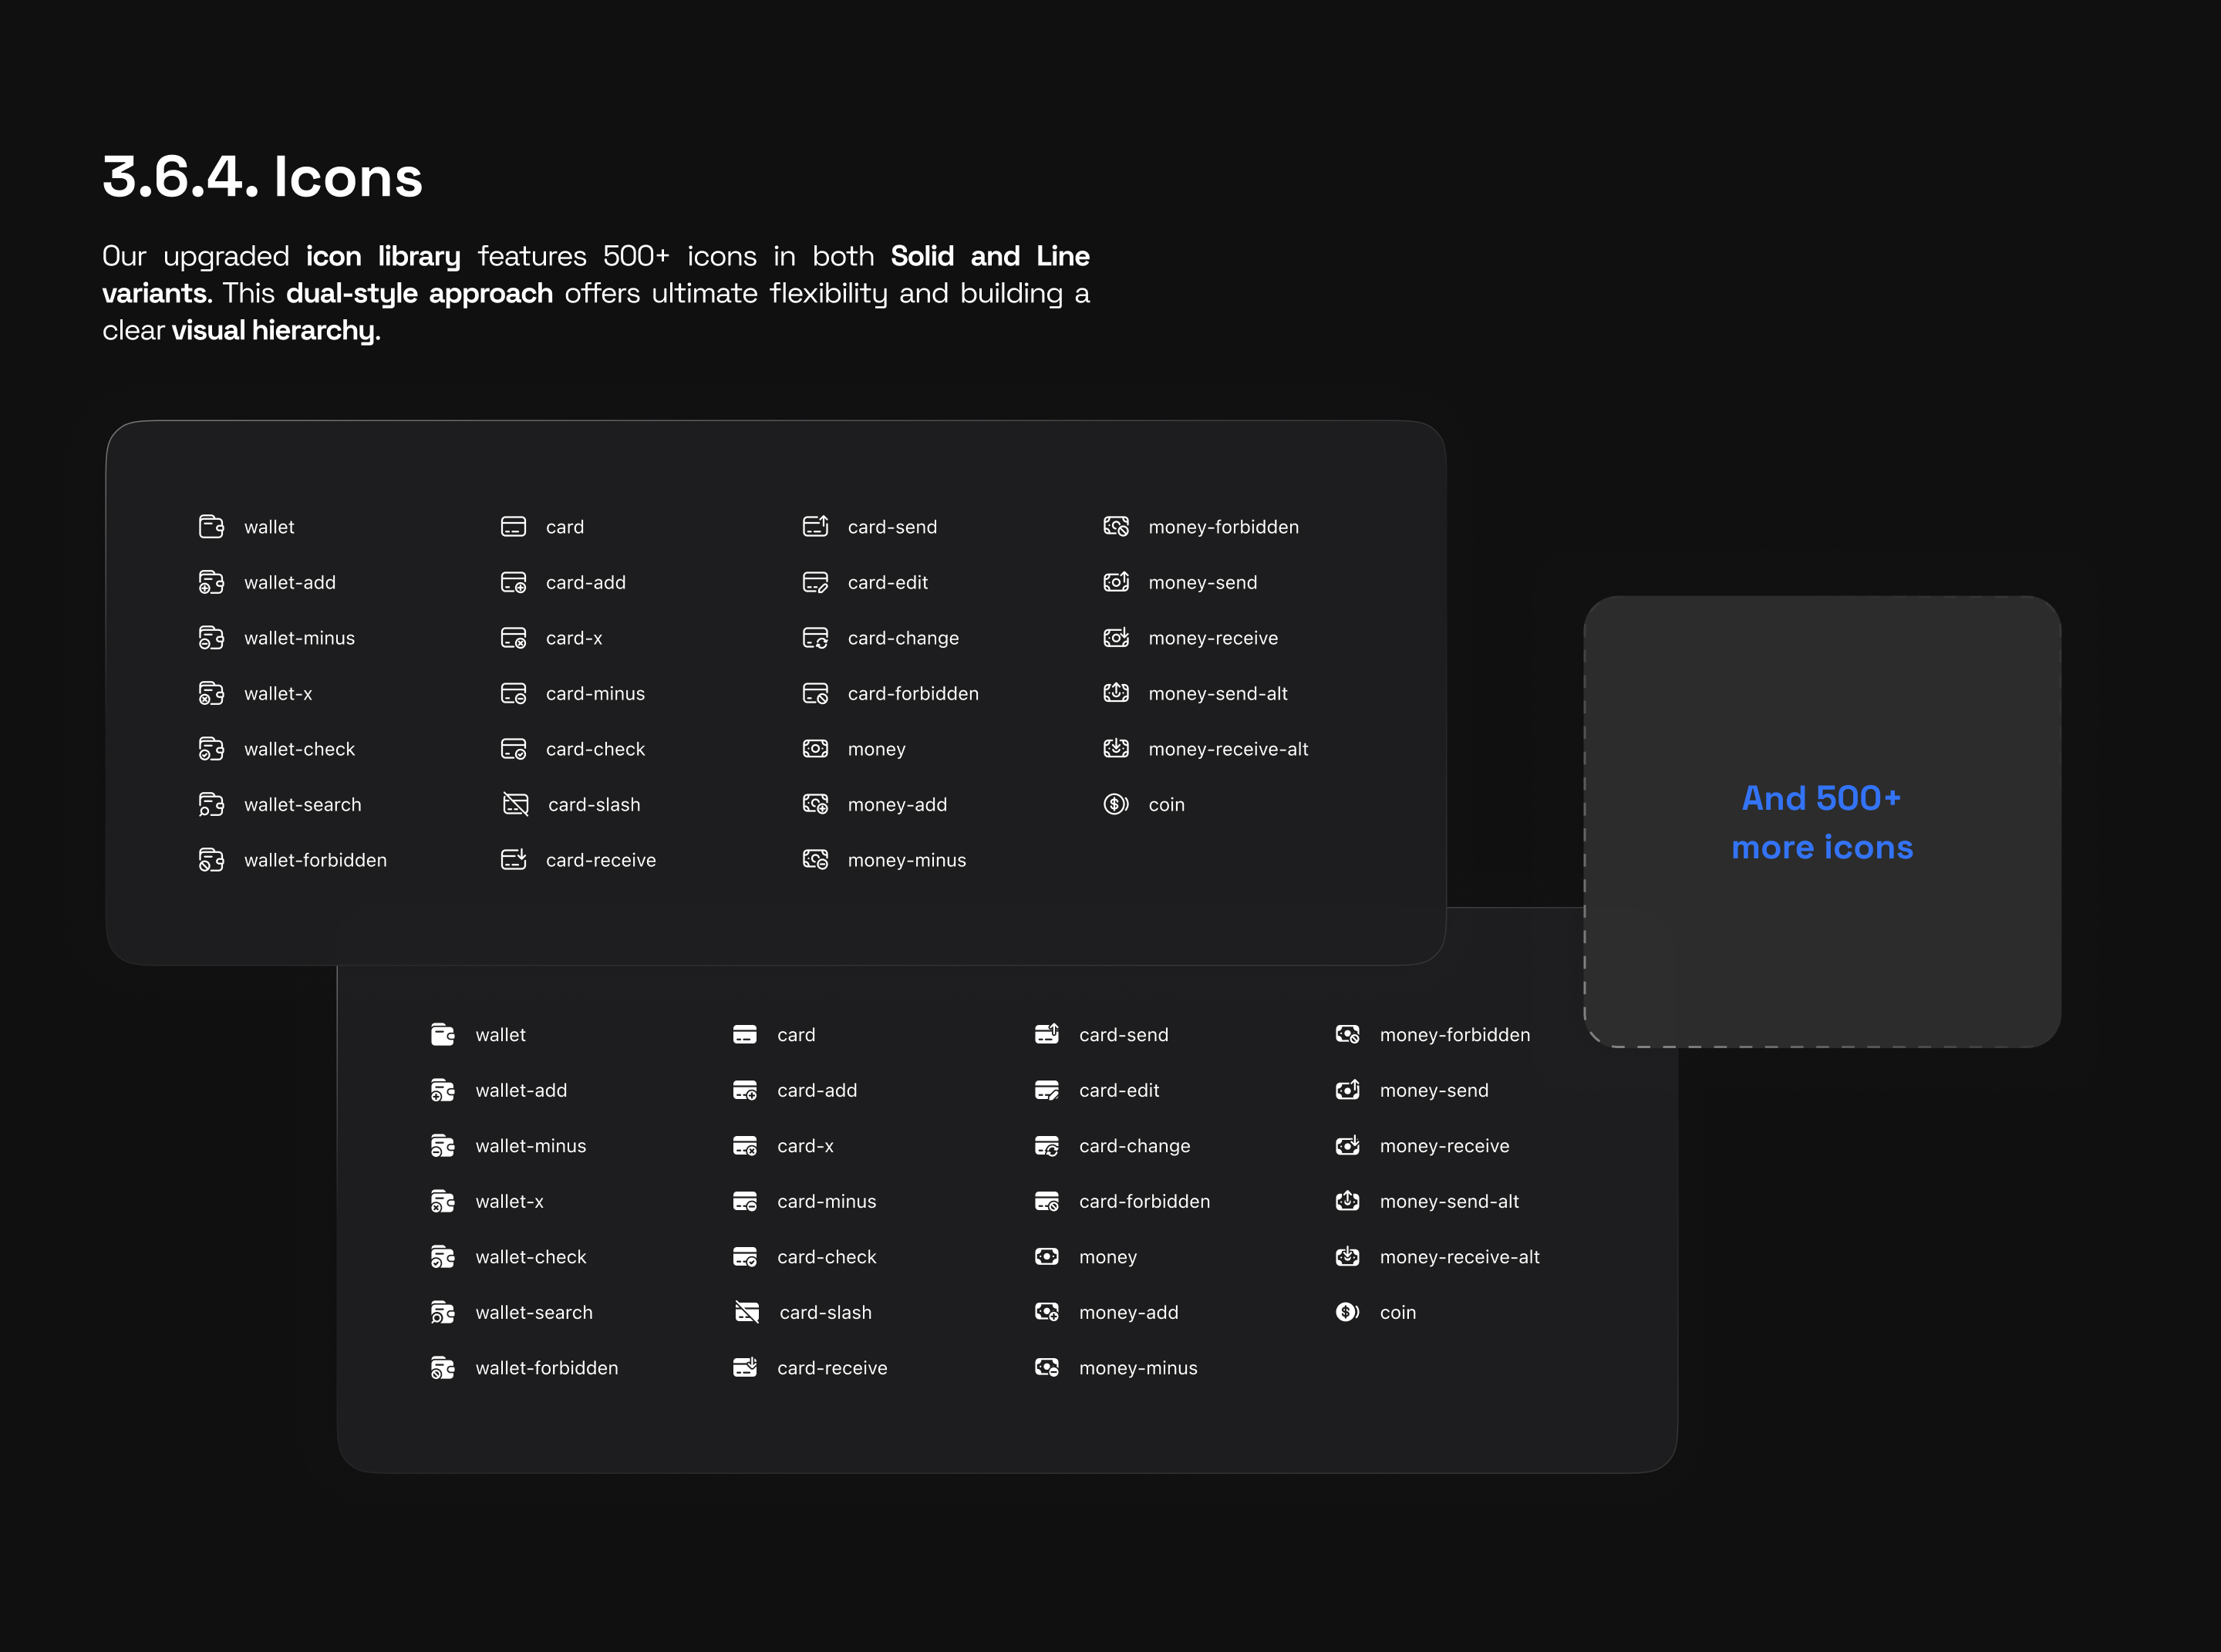Click the line coin icon
2221x1652 pixels.
click(x=1116, y=804)
